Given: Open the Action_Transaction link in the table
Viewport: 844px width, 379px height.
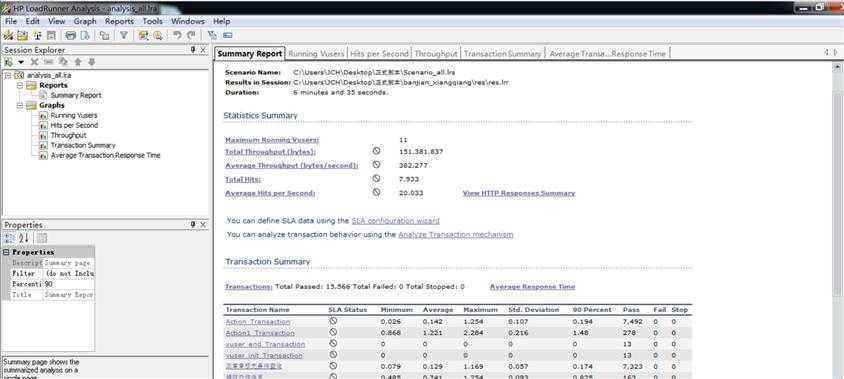Looking at the screenshot, I should point(257,322).
